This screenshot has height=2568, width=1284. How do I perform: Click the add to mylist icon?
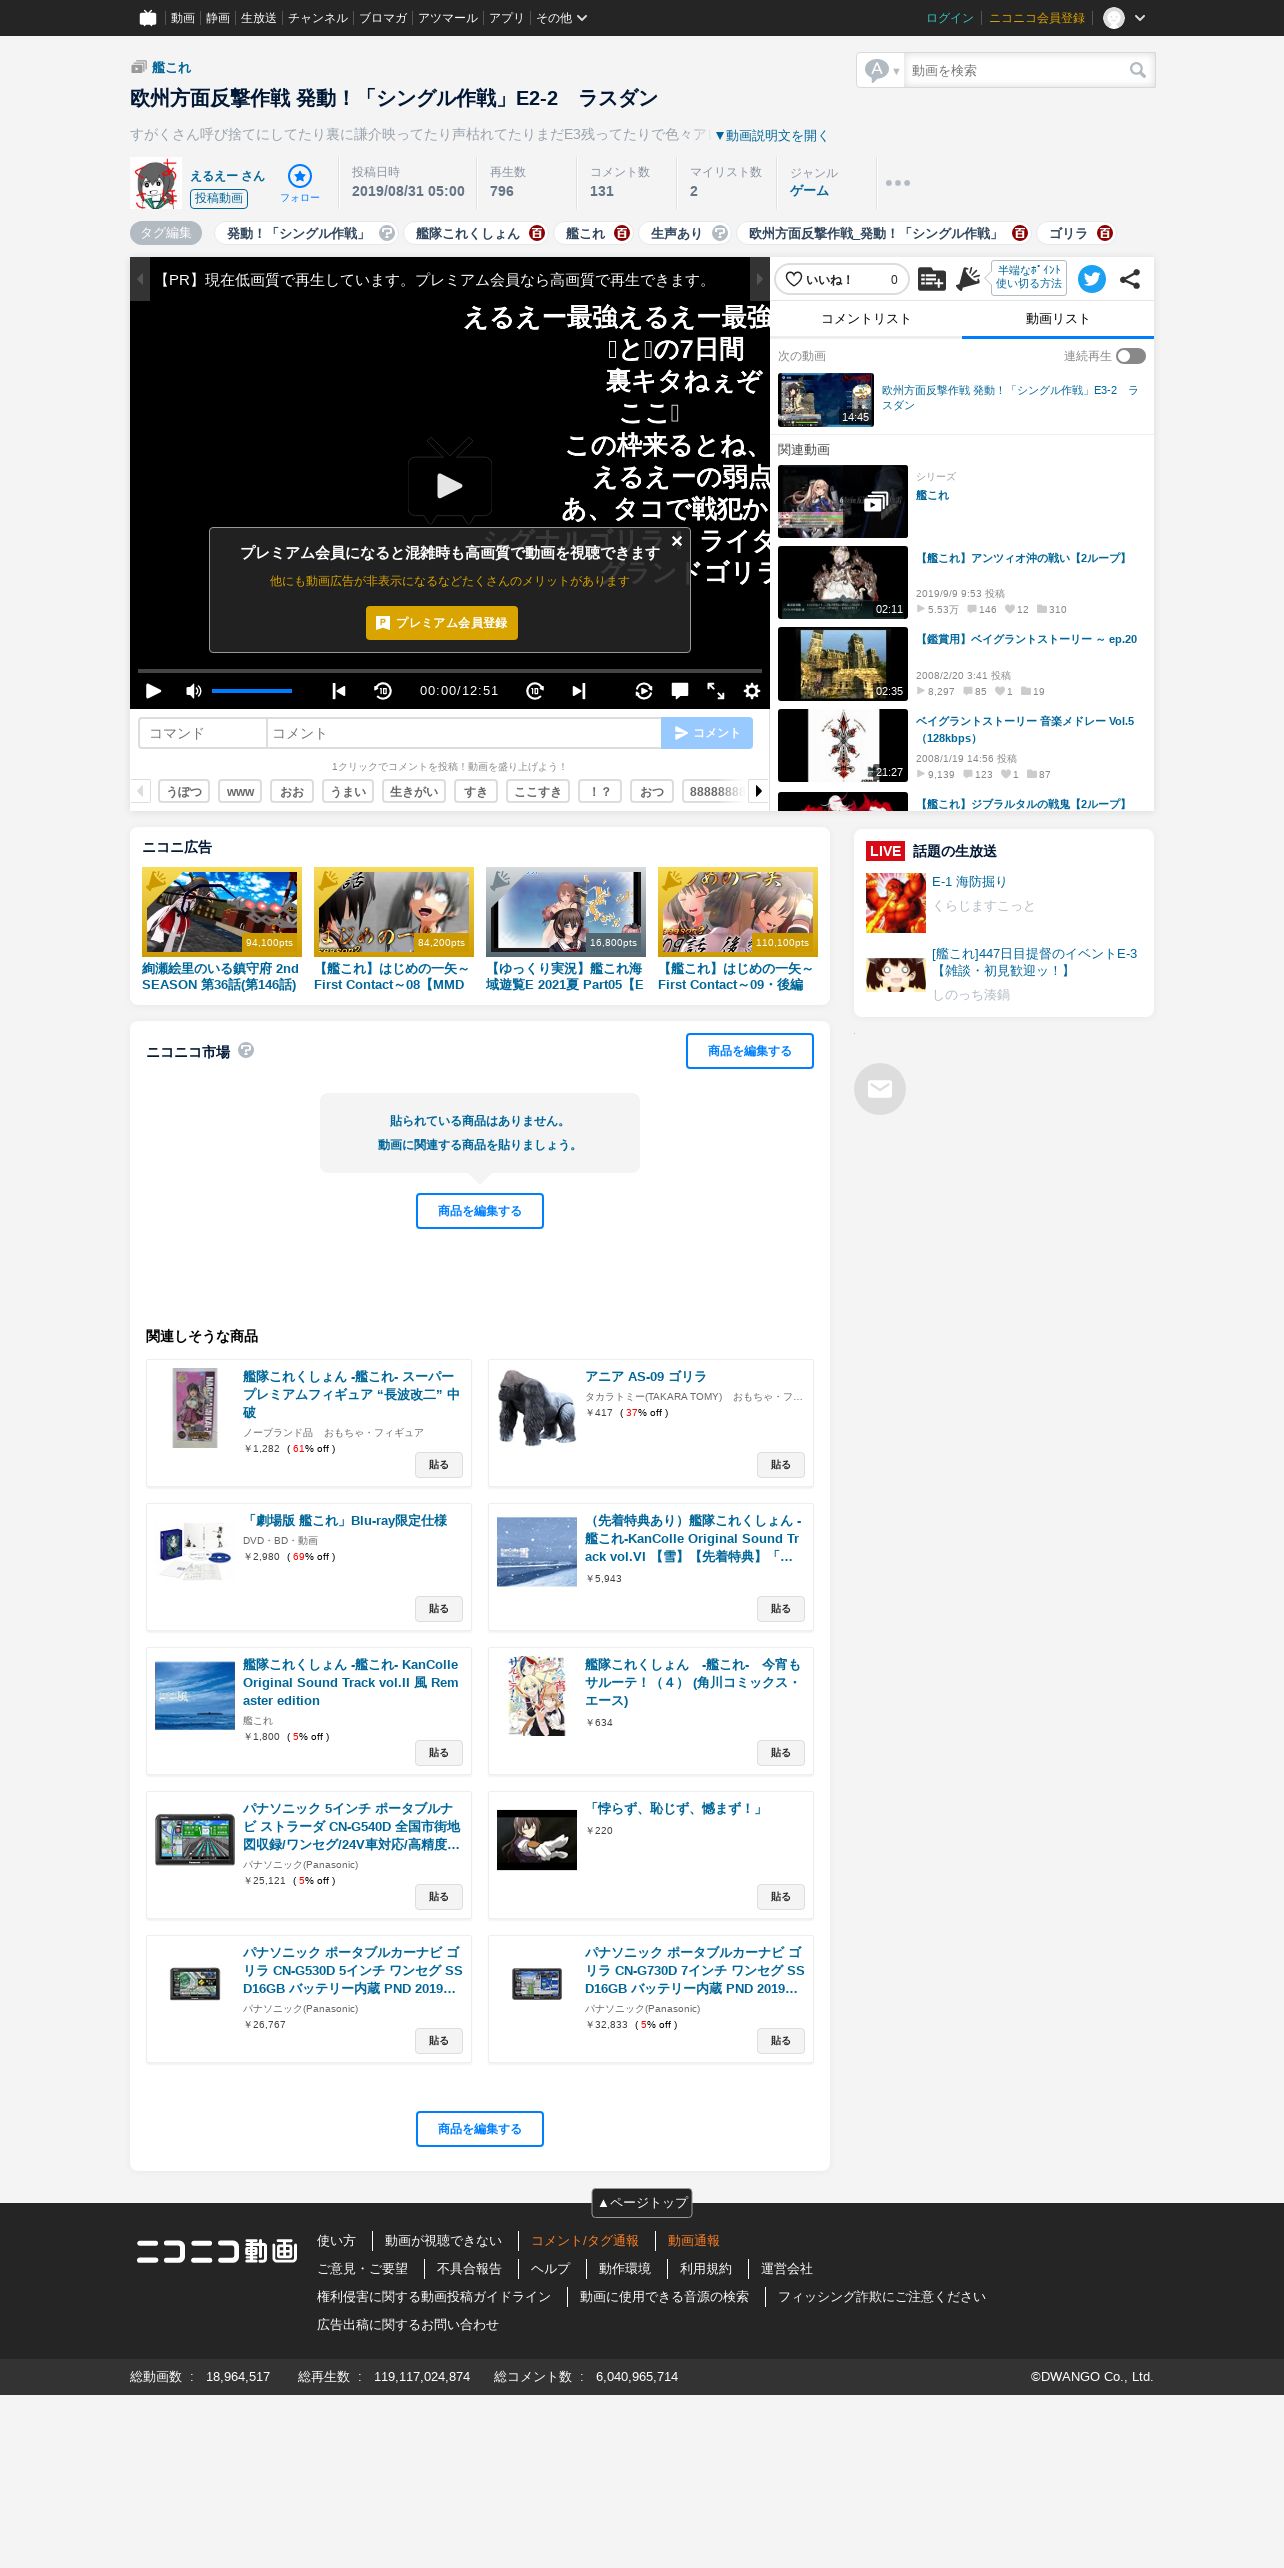click(x=931, y=279)
